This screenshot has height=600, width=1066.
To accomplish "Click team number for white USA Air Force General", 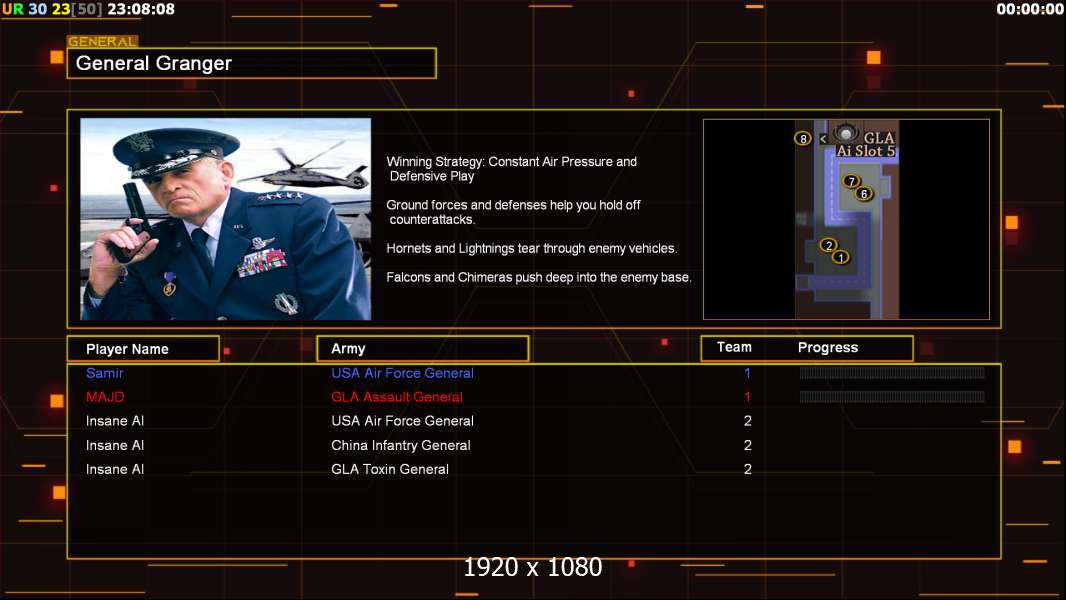I will pos(748,421).
